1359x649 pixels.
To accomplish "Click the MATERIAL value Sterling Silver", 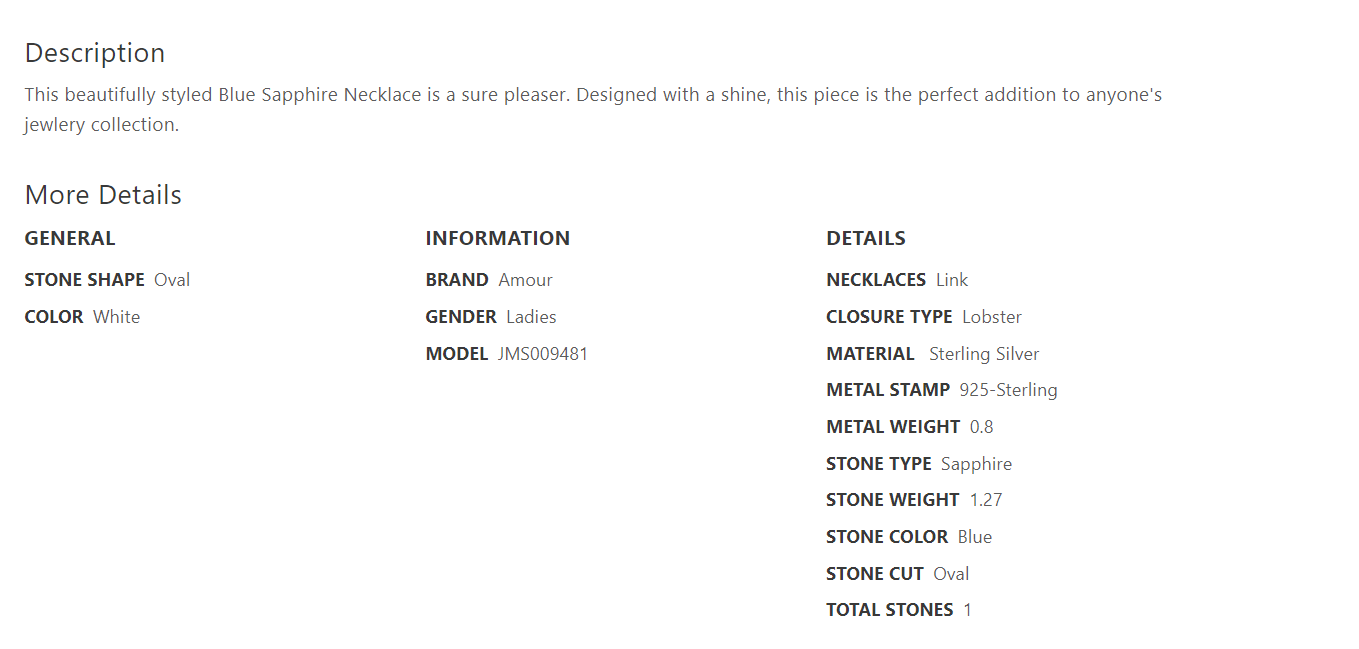I will [984, 354].
